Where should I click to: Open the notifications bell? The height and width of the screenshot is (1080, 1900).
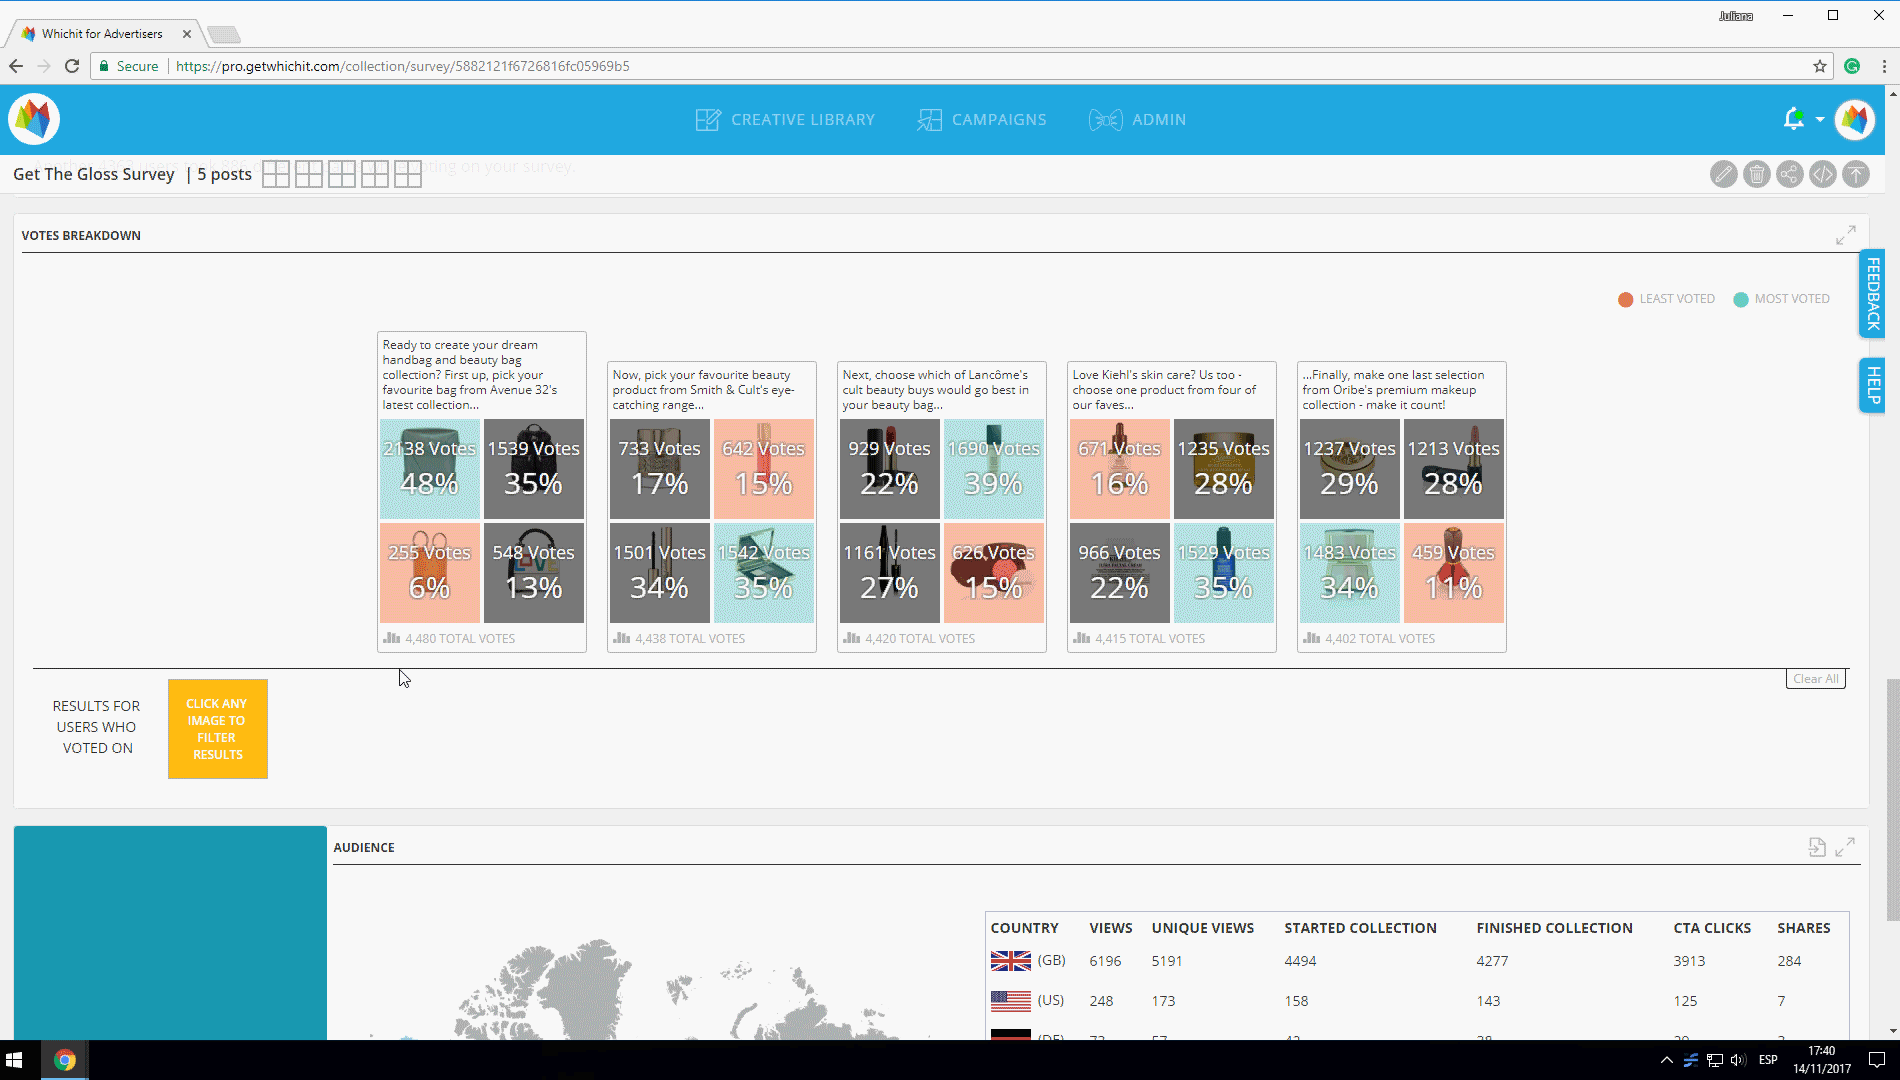[1794, 119]
